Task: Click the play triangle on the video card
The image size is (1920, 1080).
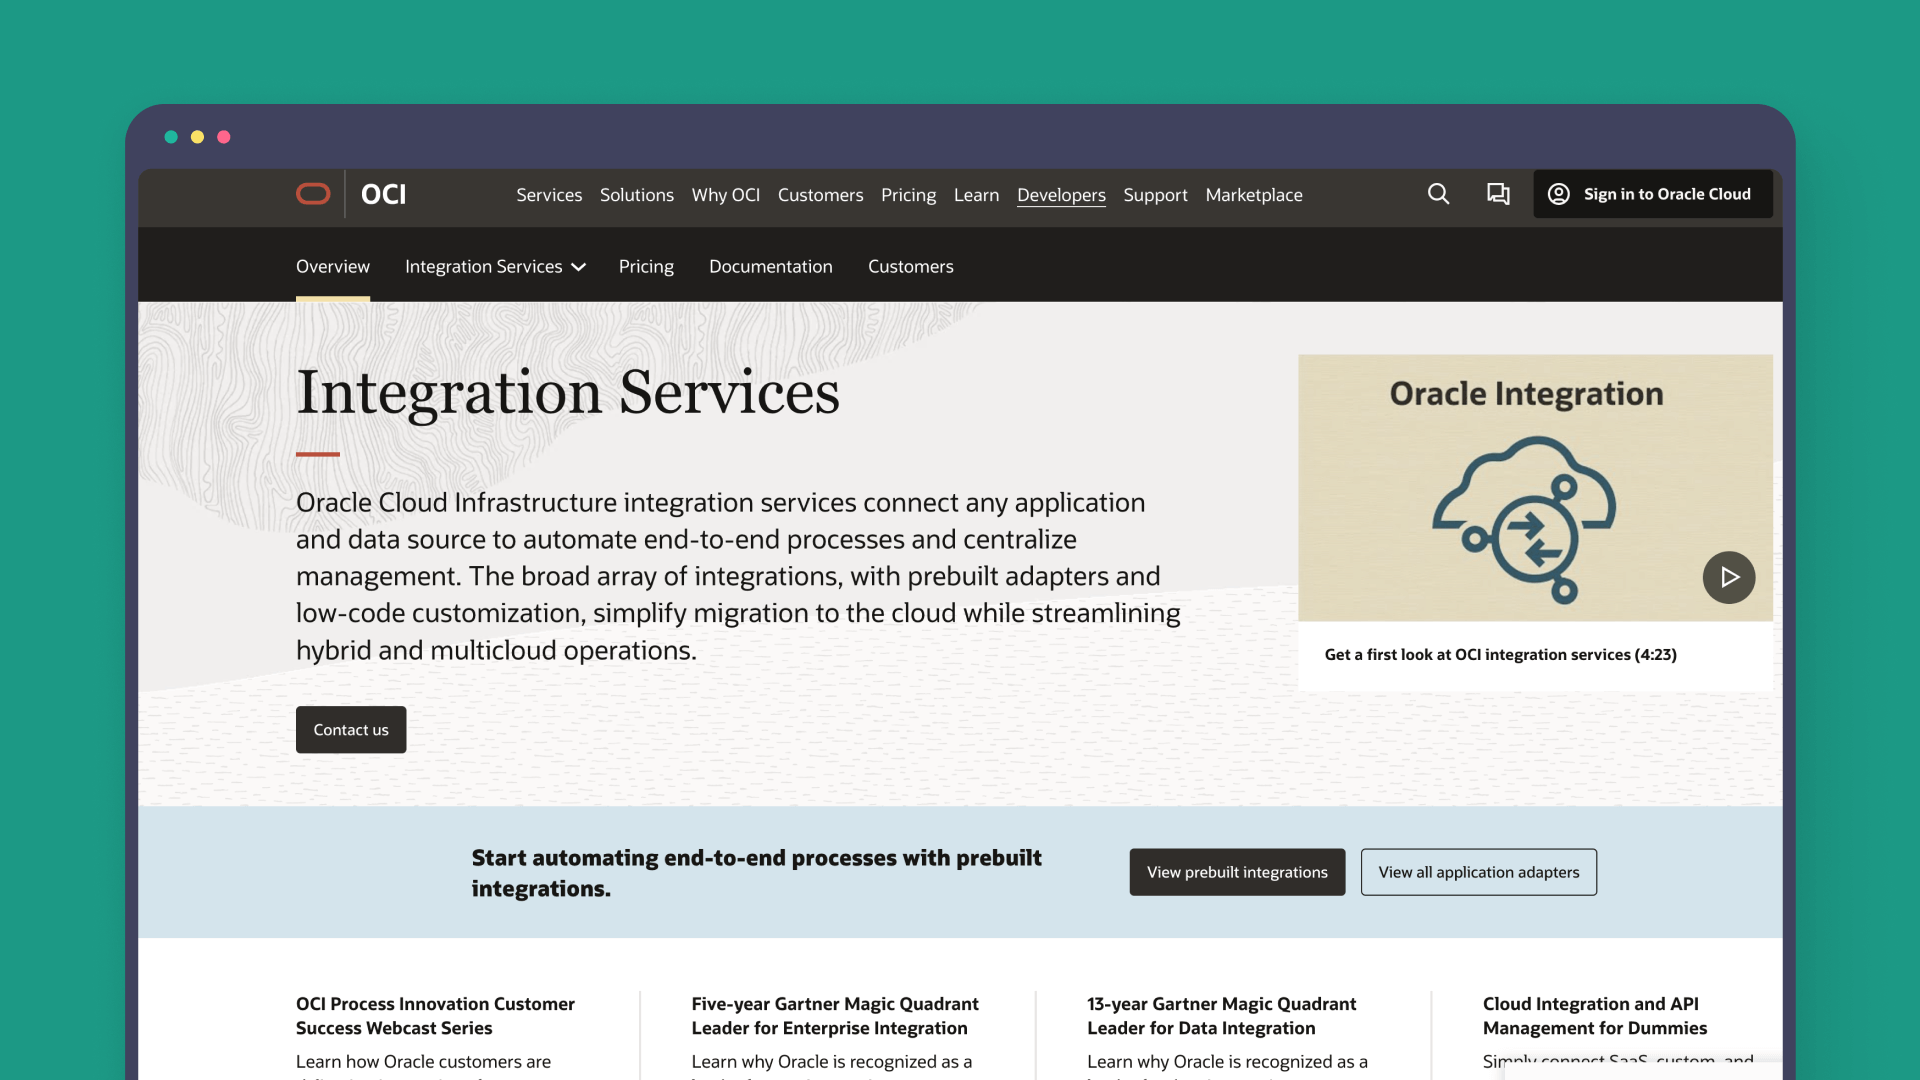Action: coord(1728,577)
